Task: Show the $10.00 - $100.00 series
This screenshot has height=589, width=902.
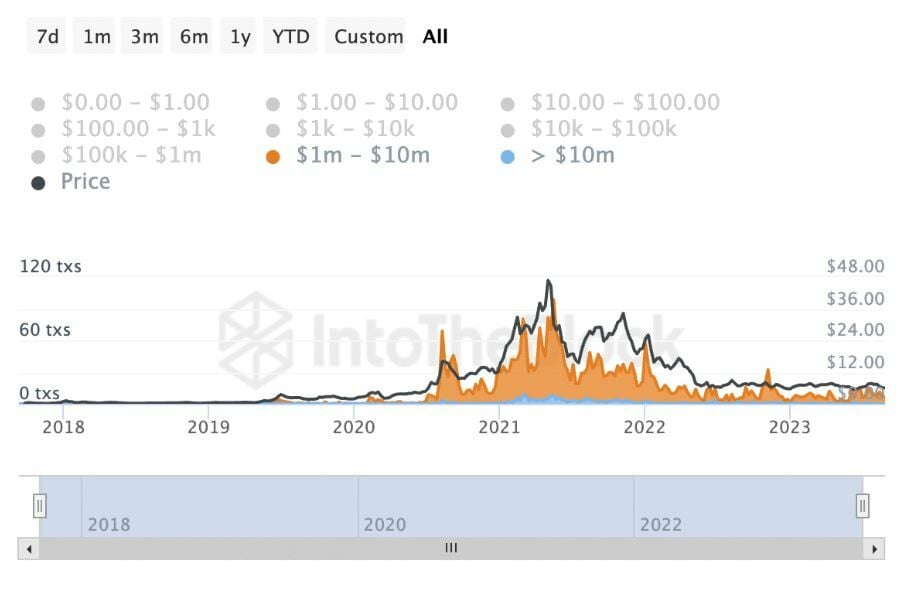Action: pos(508,103)
